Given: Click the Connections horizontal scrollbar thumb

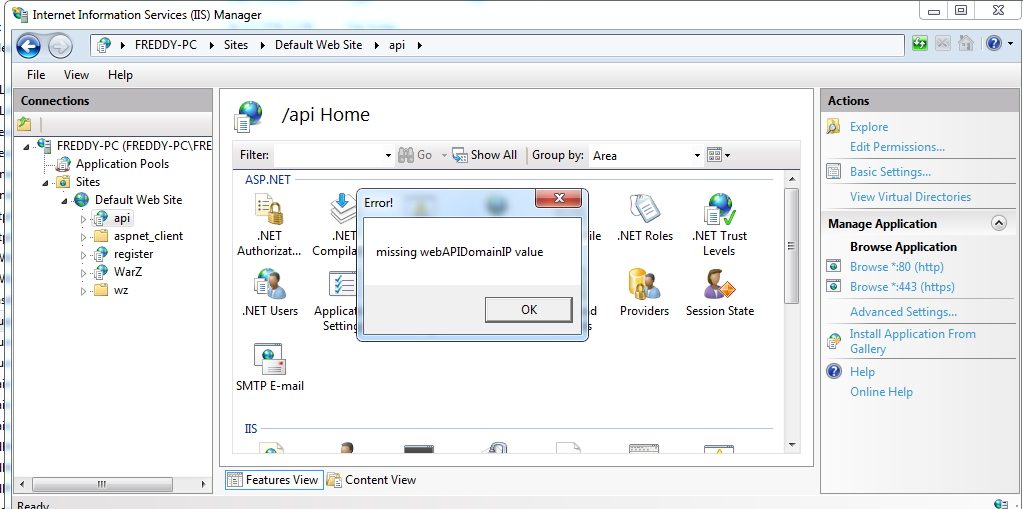Looking at the screenshot, I should [102, 484].
